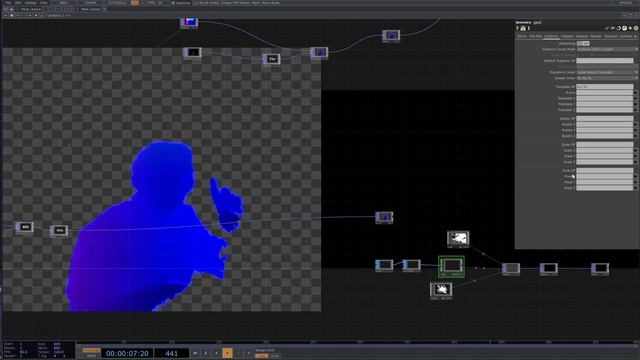The image size is (640, 360).
Task: Click the comment pencil icon in parameter header
Action: tap(607, 28)
